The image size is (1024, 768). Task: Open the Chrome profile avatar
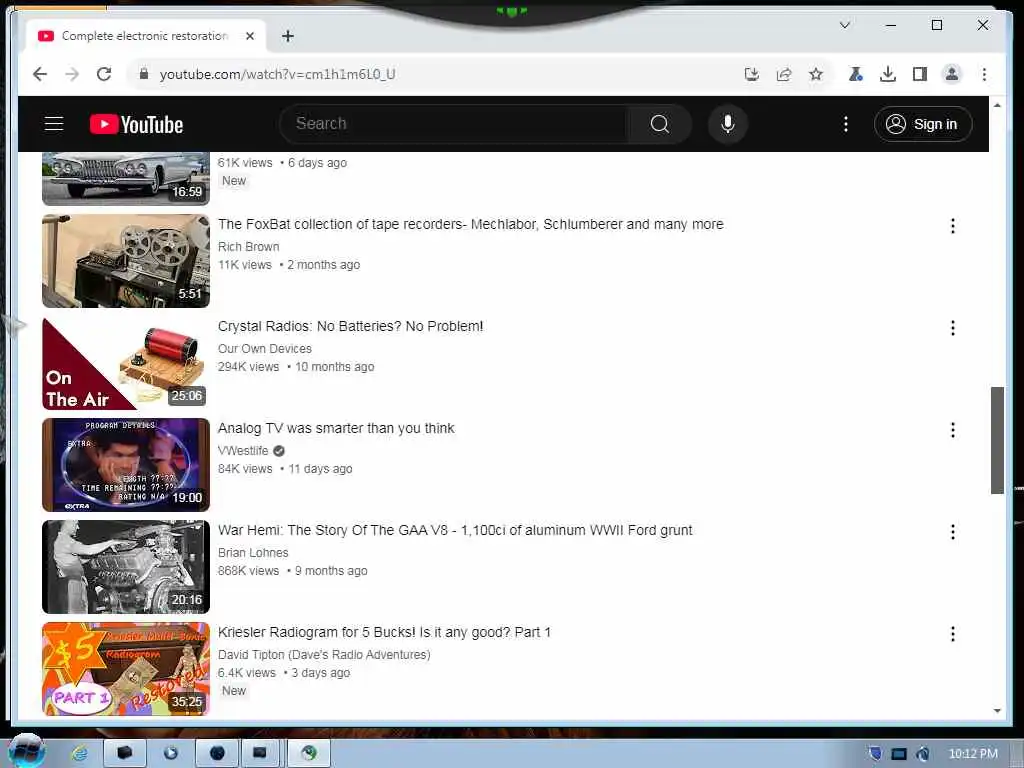tap(952, 74)
